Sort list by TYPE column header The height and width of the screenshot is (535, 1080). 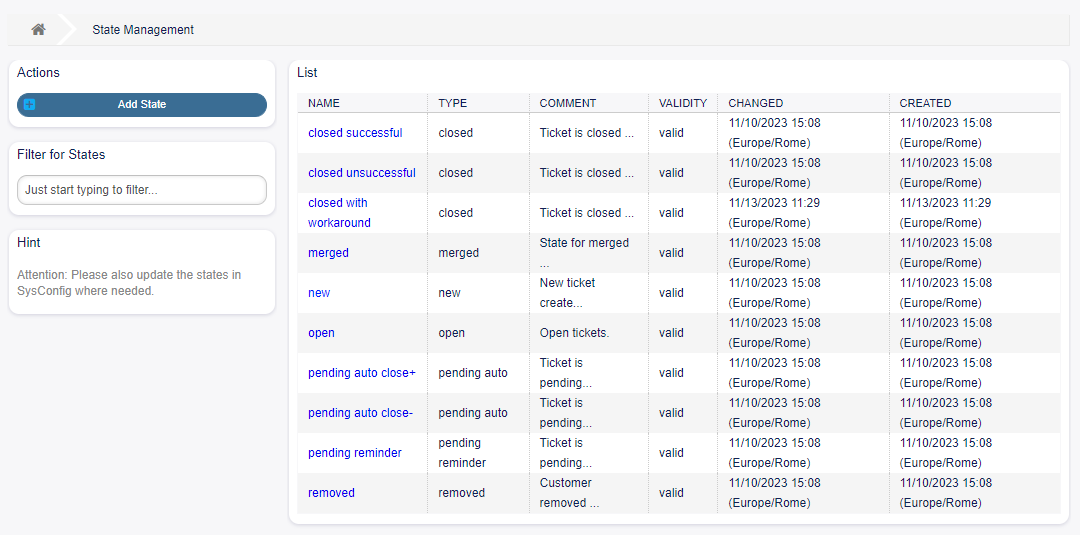[x=452, y=103]
